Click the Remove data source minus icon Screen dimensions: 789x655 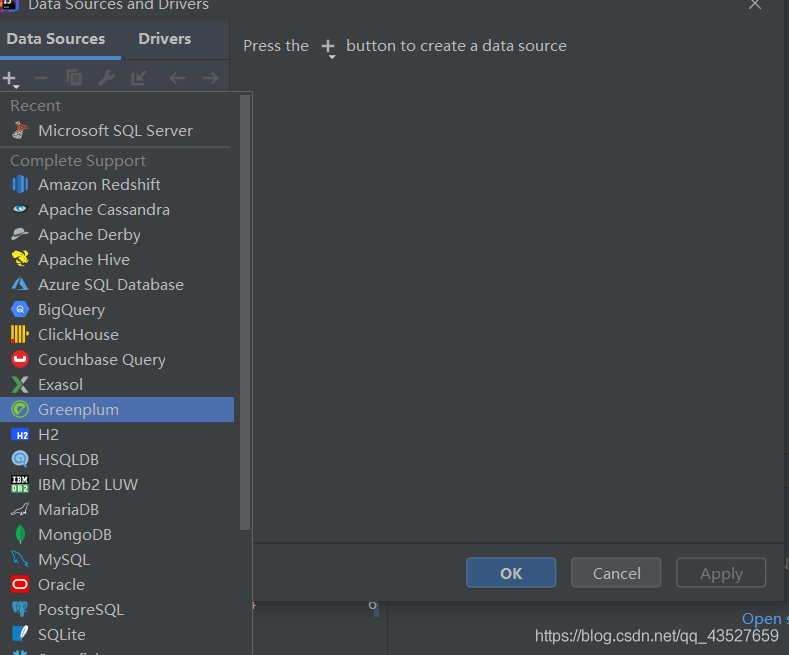point(41,78)
